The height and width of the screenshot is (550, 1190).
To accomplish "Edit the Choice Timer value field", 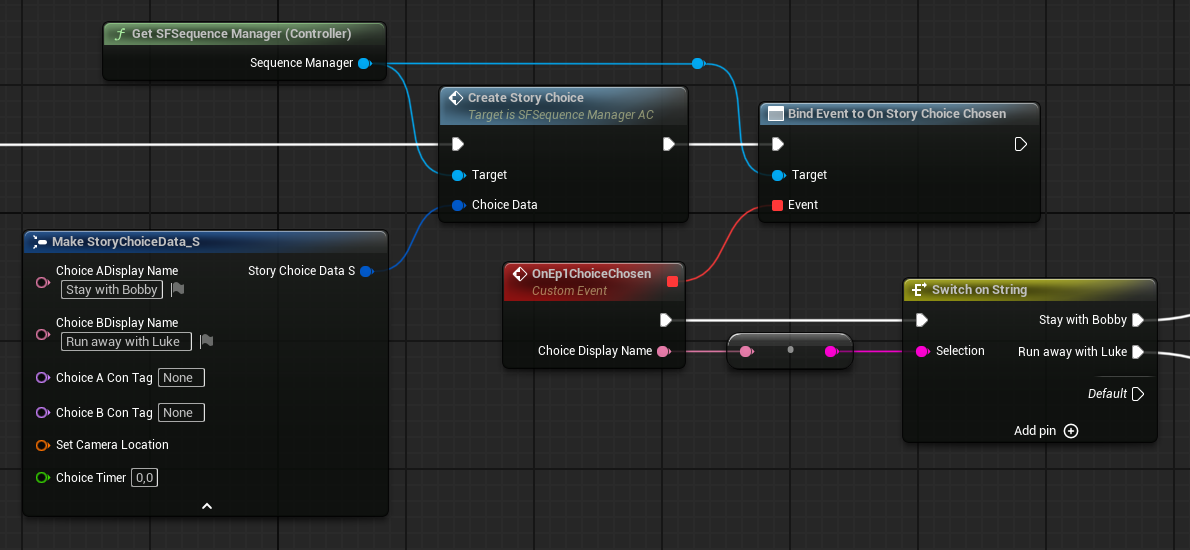I will pos(145,478).
